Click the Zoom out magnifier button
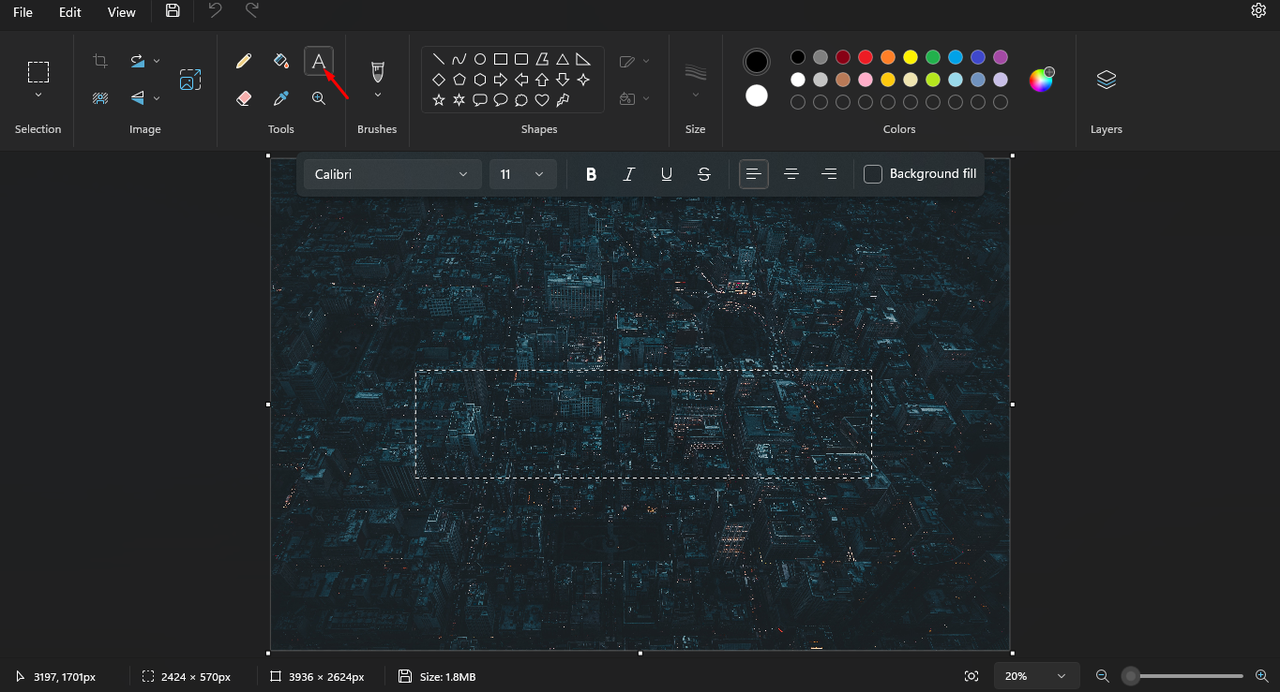Image resolution: width=1280 pixels, height=692 pixels. click(1102, 676)
